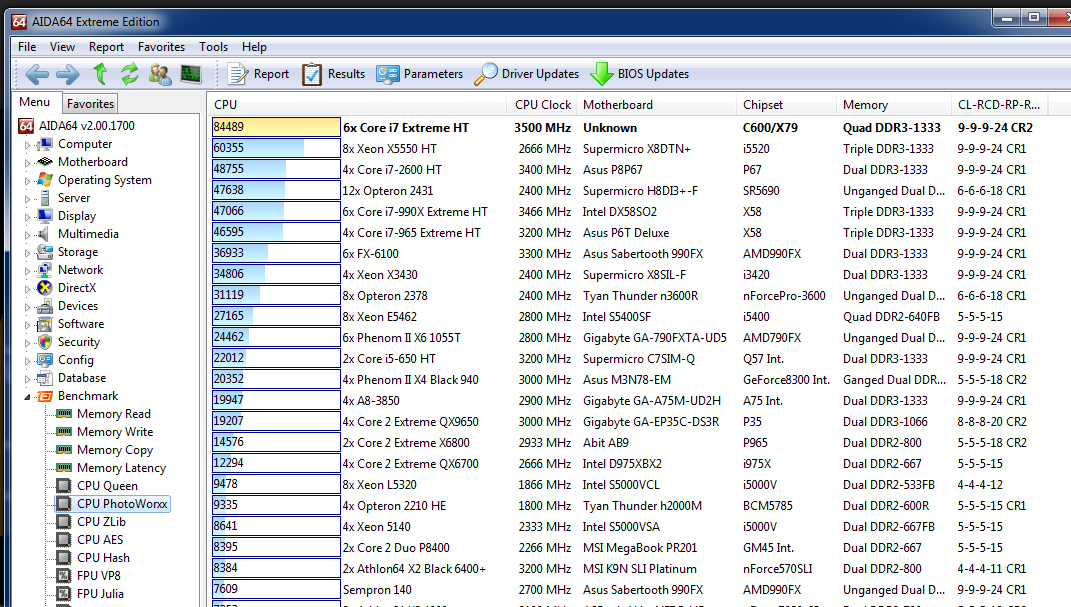Select the Memory Write benchmark
Image resolution: width=1071 pixels, height=607 pixels.
click(115, 432)
